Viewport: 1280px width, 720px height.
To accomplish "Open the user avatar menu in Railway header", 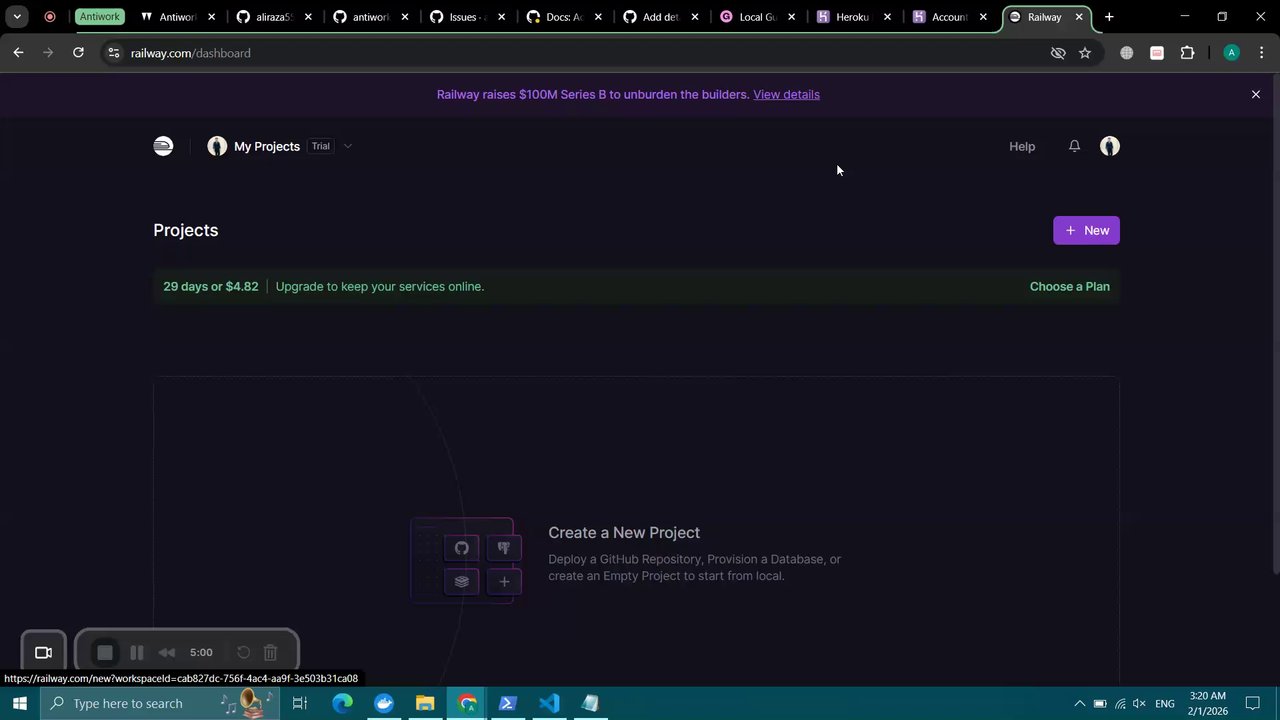I will coord(1109,146).
